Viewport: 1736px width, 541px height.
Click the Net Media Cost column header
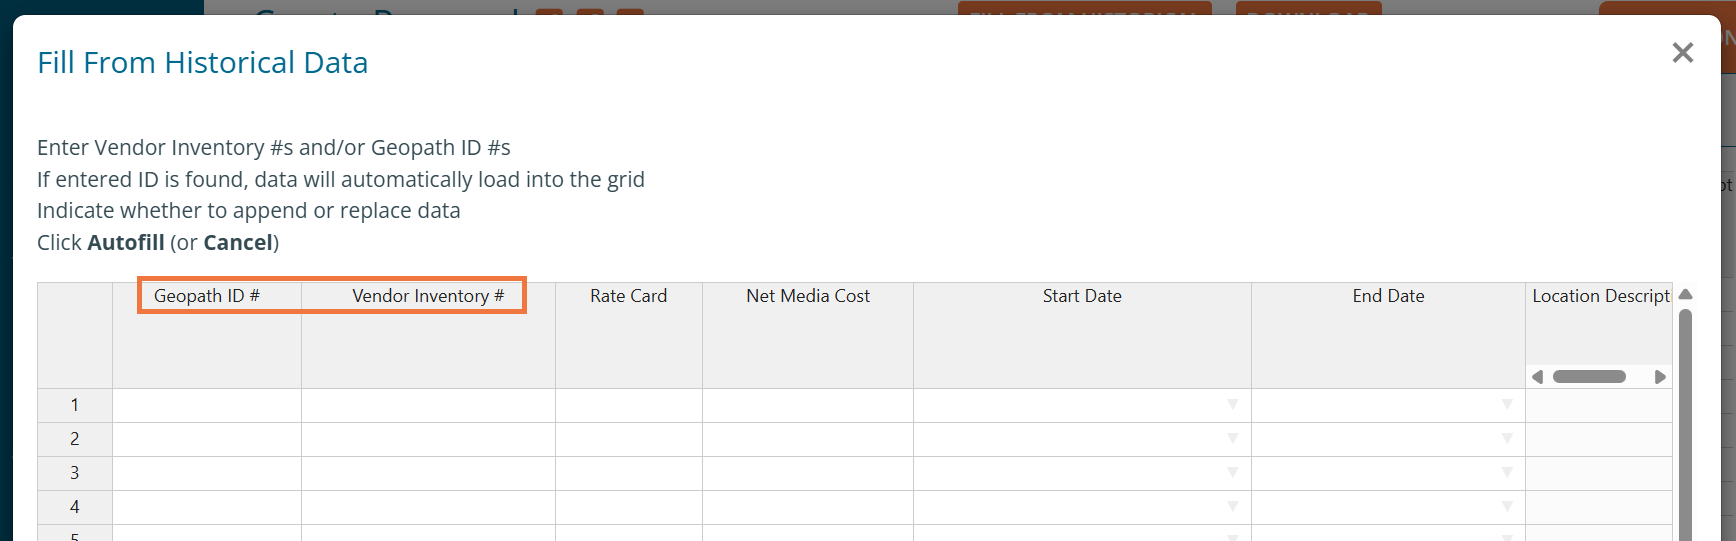(807, 296)
